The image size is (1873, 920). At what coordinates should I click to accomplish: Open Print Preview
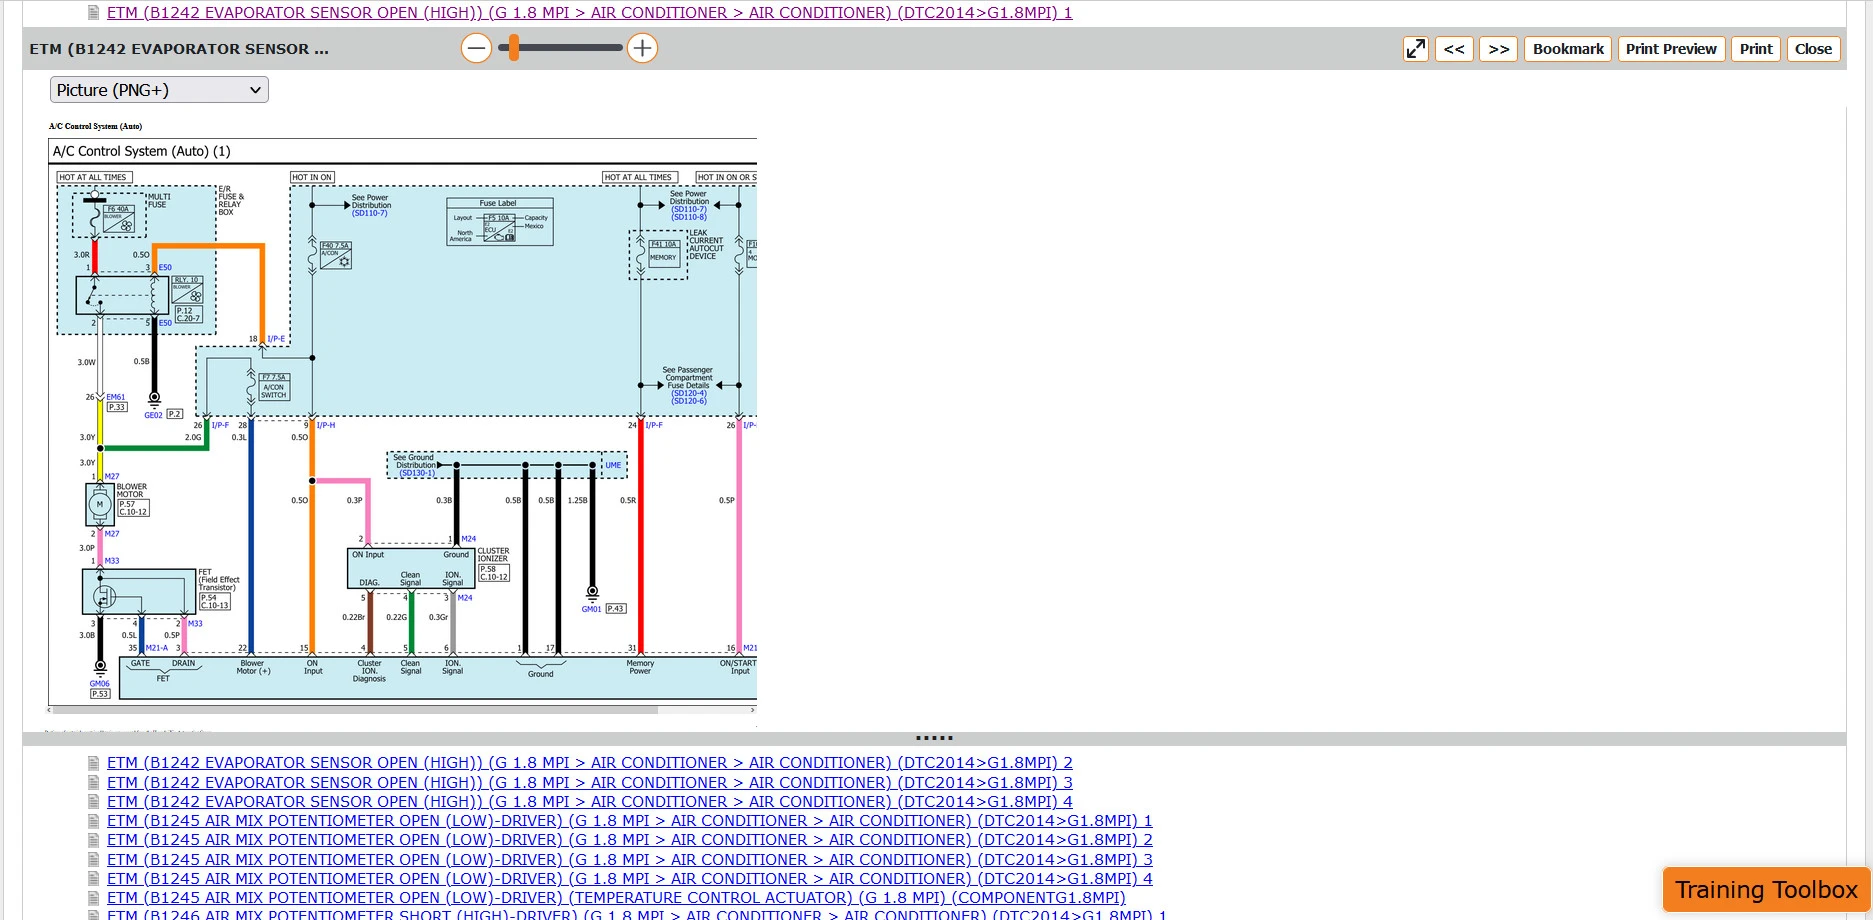point(1671,49)
